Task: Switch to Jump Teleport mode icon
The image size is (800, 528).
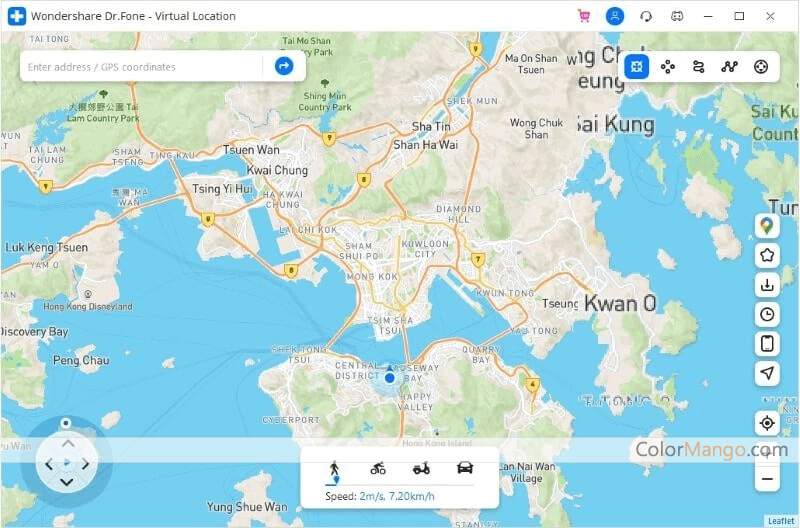Action: tap(668, 66)
